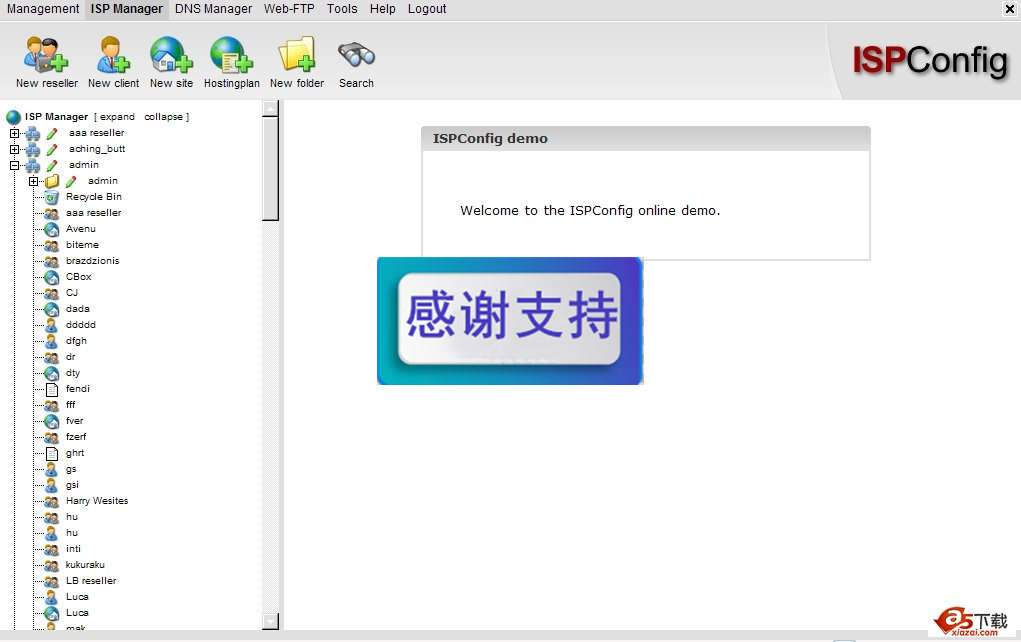Expand the aaa reseller tree node
This screenshot has width=1021, height=642.
click(14, 133)
